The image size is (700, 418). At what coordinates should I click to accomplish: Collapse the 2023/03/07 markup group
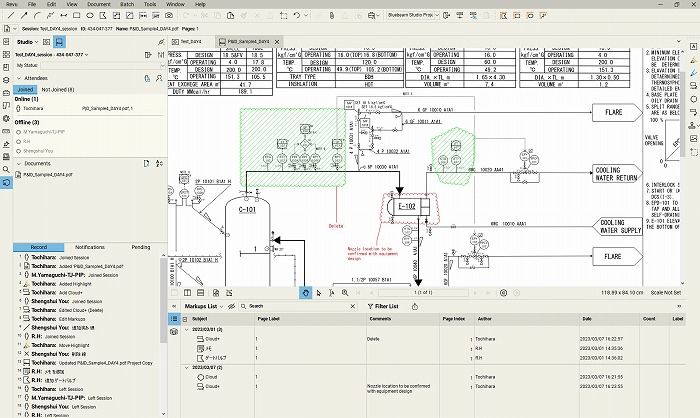[187, 368]
